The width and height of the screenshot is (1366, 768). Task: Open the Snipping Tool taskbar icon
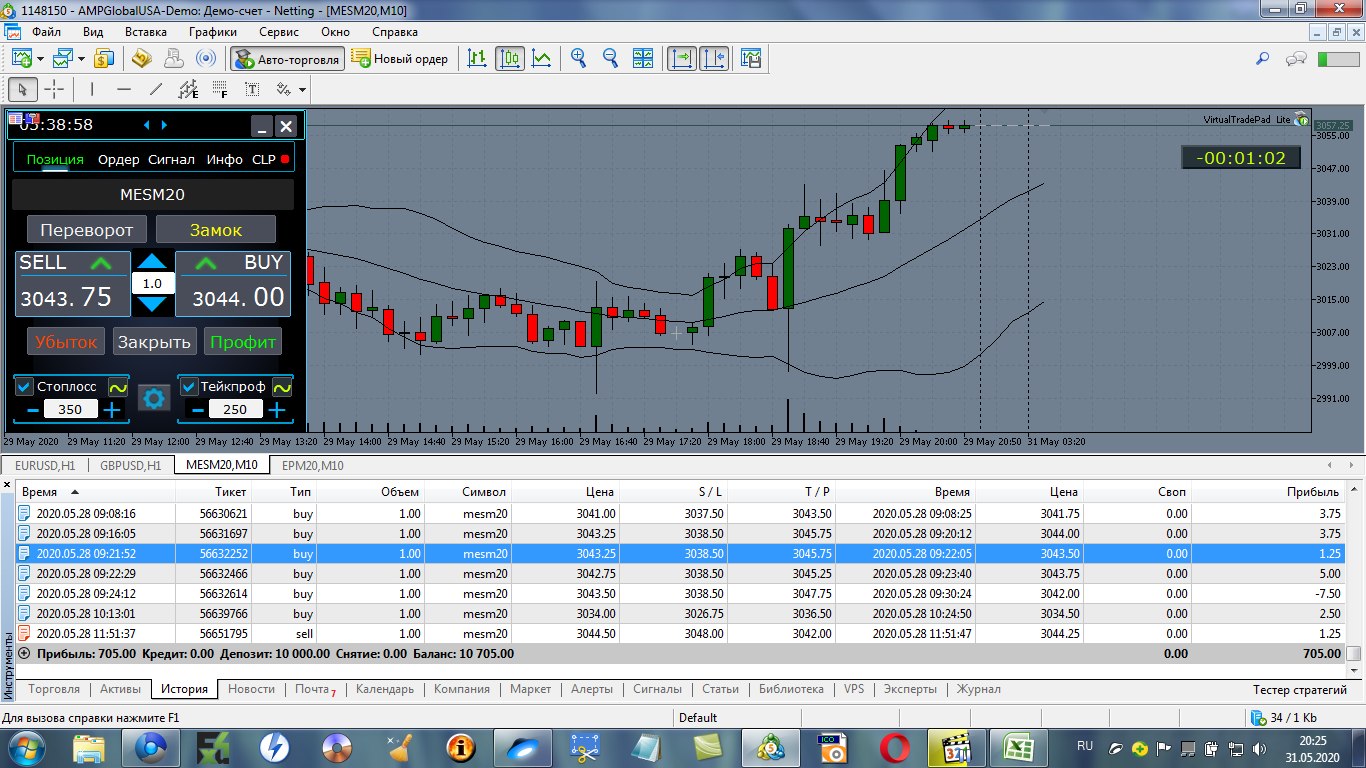tap(583, 747)
